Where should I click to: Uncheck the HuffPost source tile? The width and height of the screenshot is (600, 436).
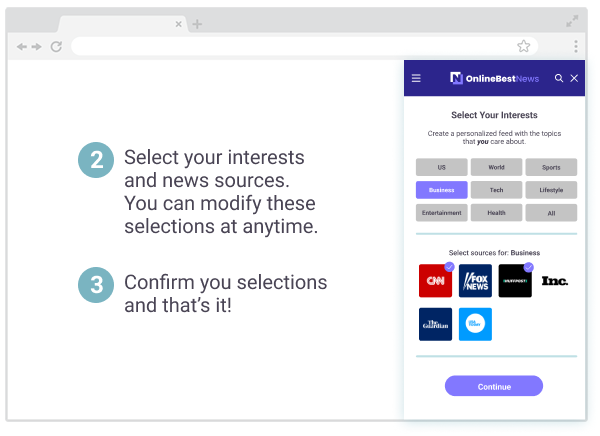pos(515,281)
